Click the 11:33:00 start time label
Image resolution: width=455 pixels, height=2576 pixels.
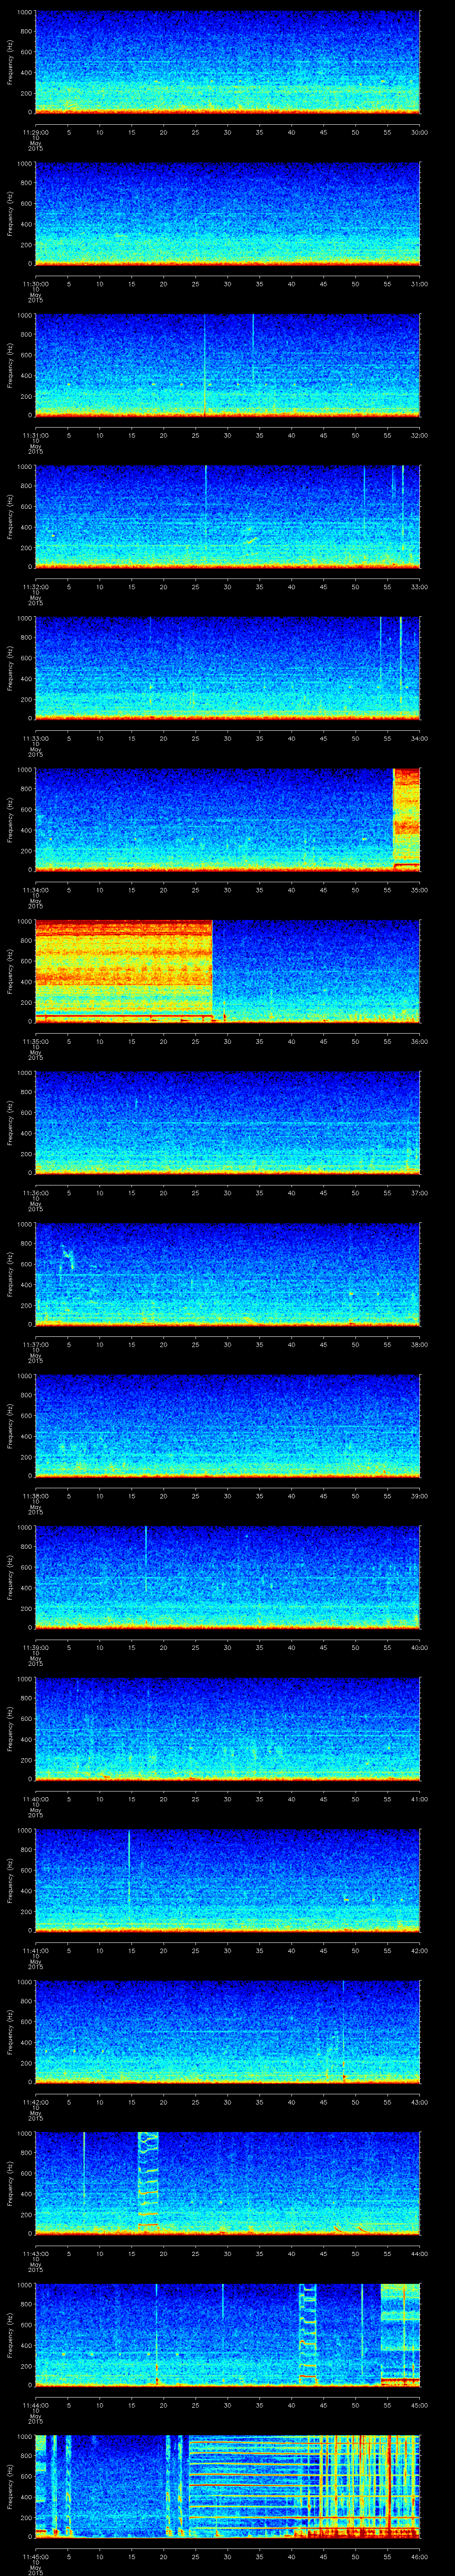(35, 738)
